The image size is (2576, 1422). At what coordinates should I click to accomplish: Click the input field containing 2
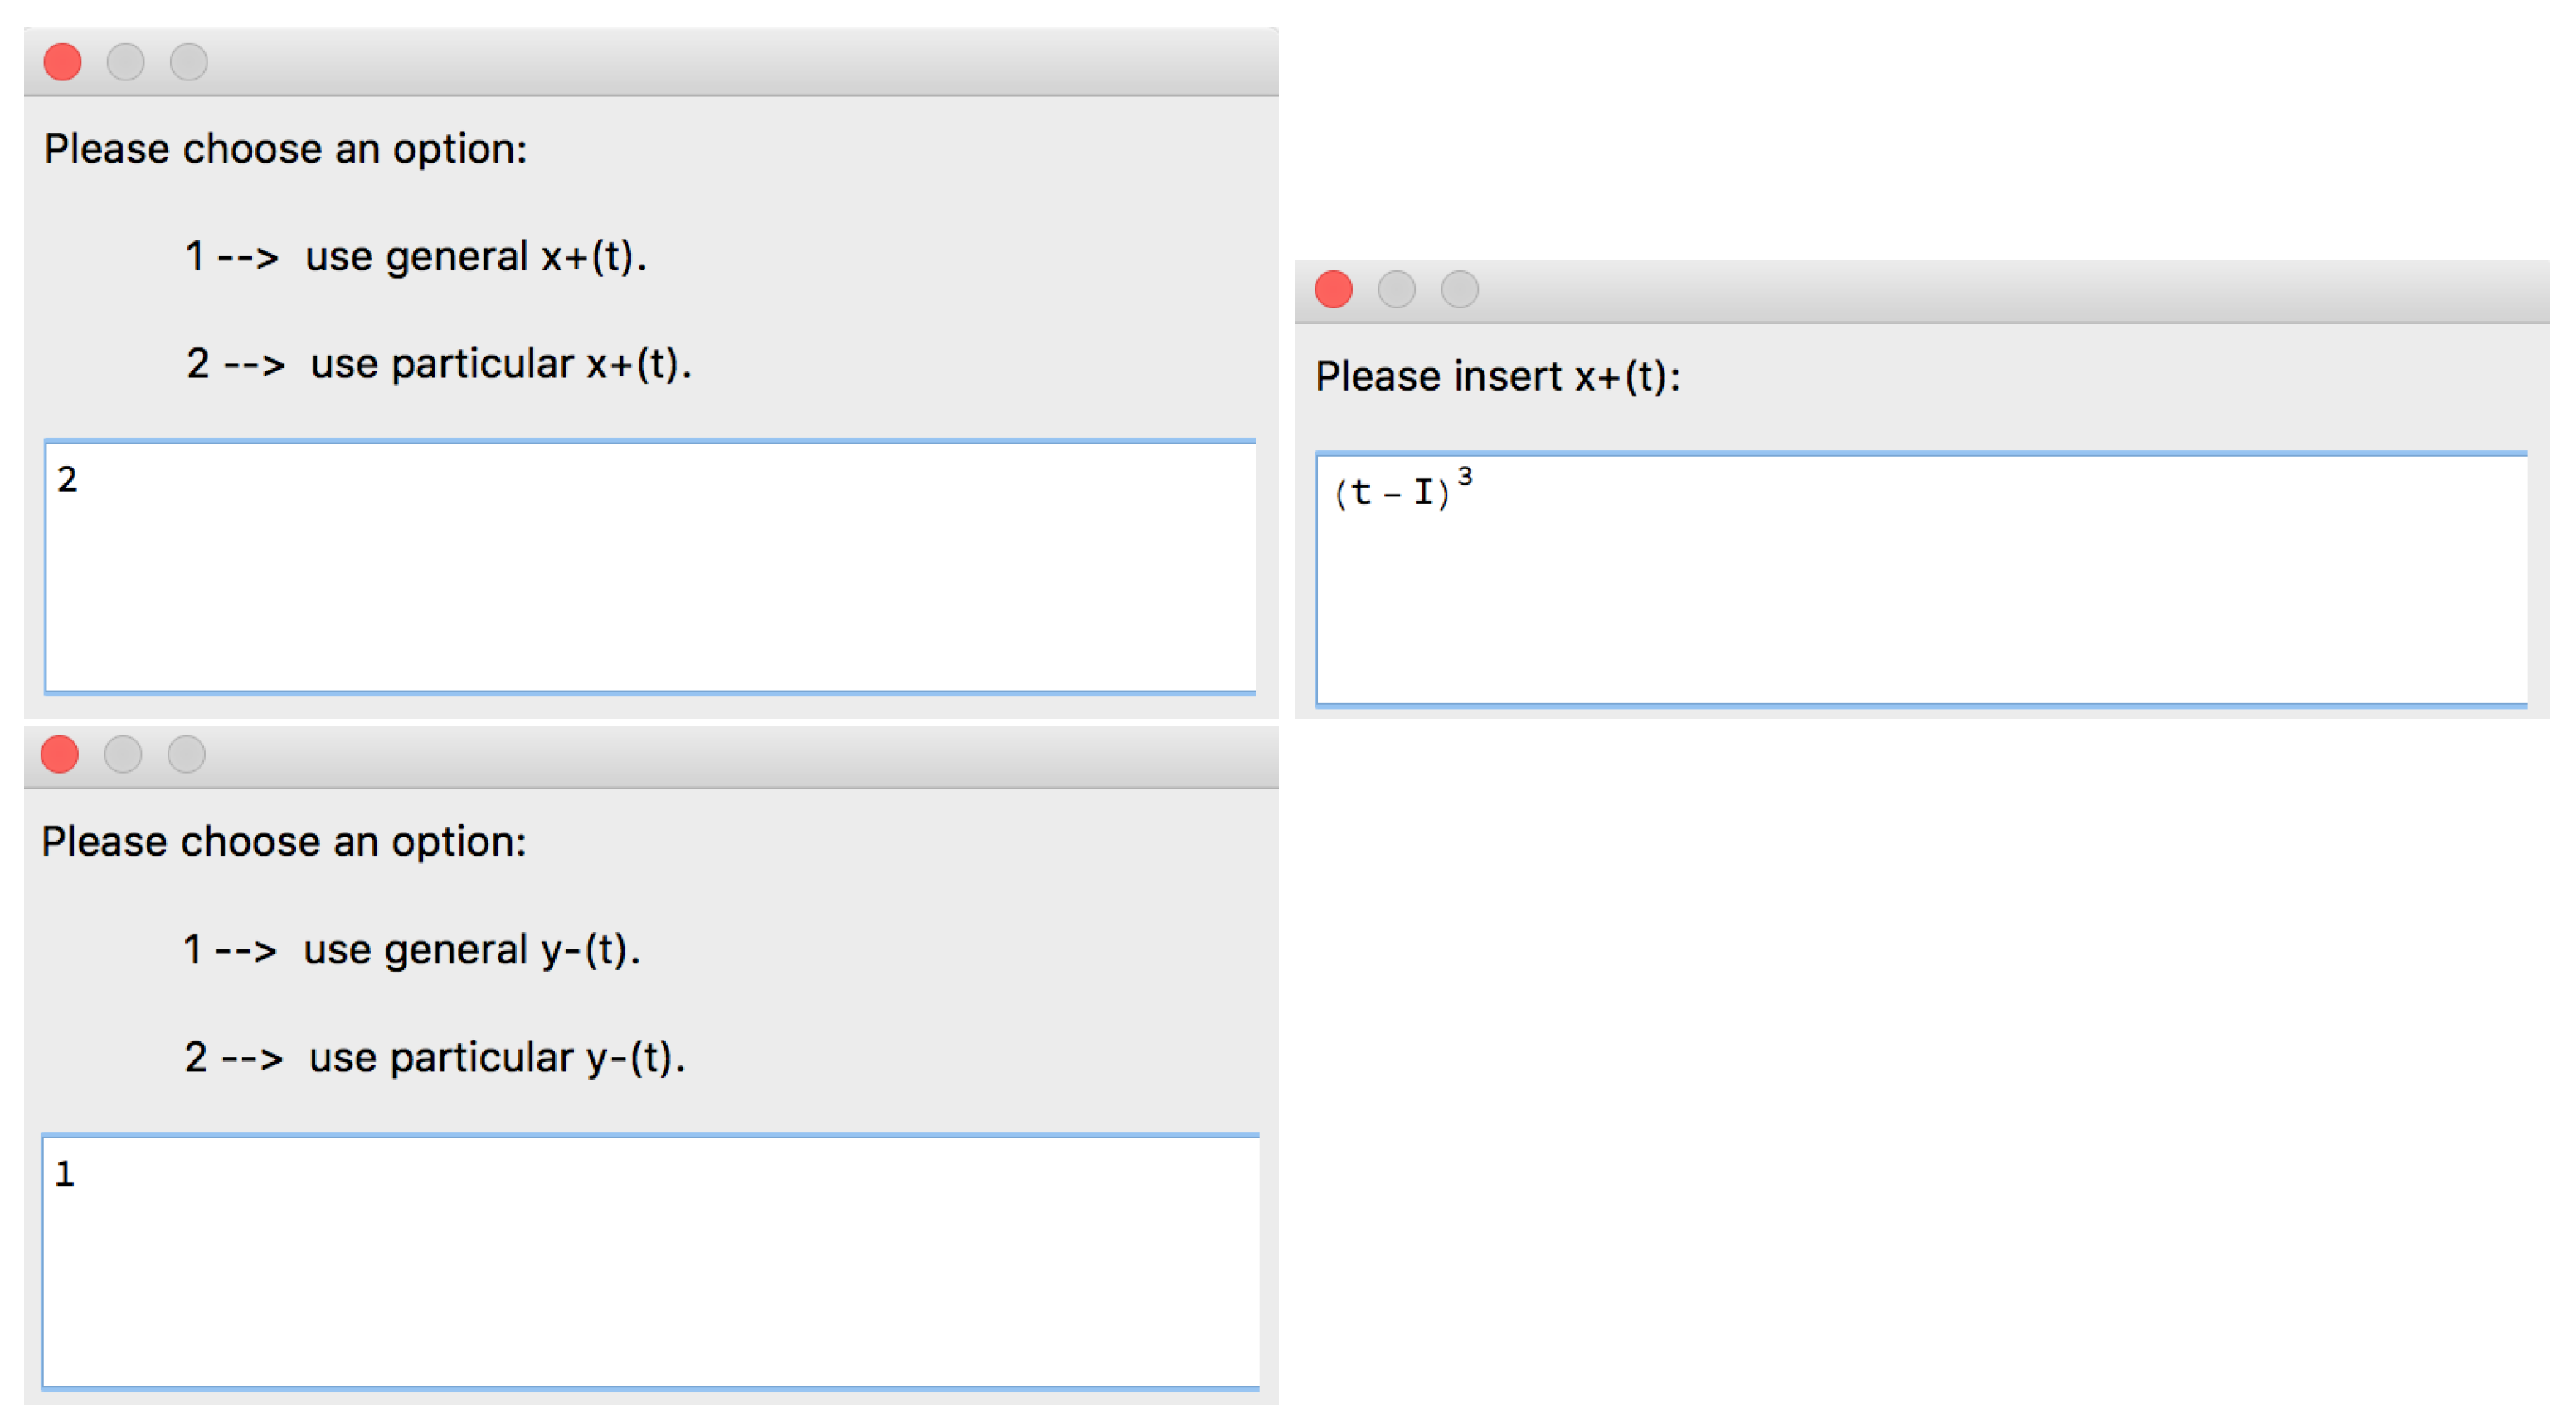650,566
